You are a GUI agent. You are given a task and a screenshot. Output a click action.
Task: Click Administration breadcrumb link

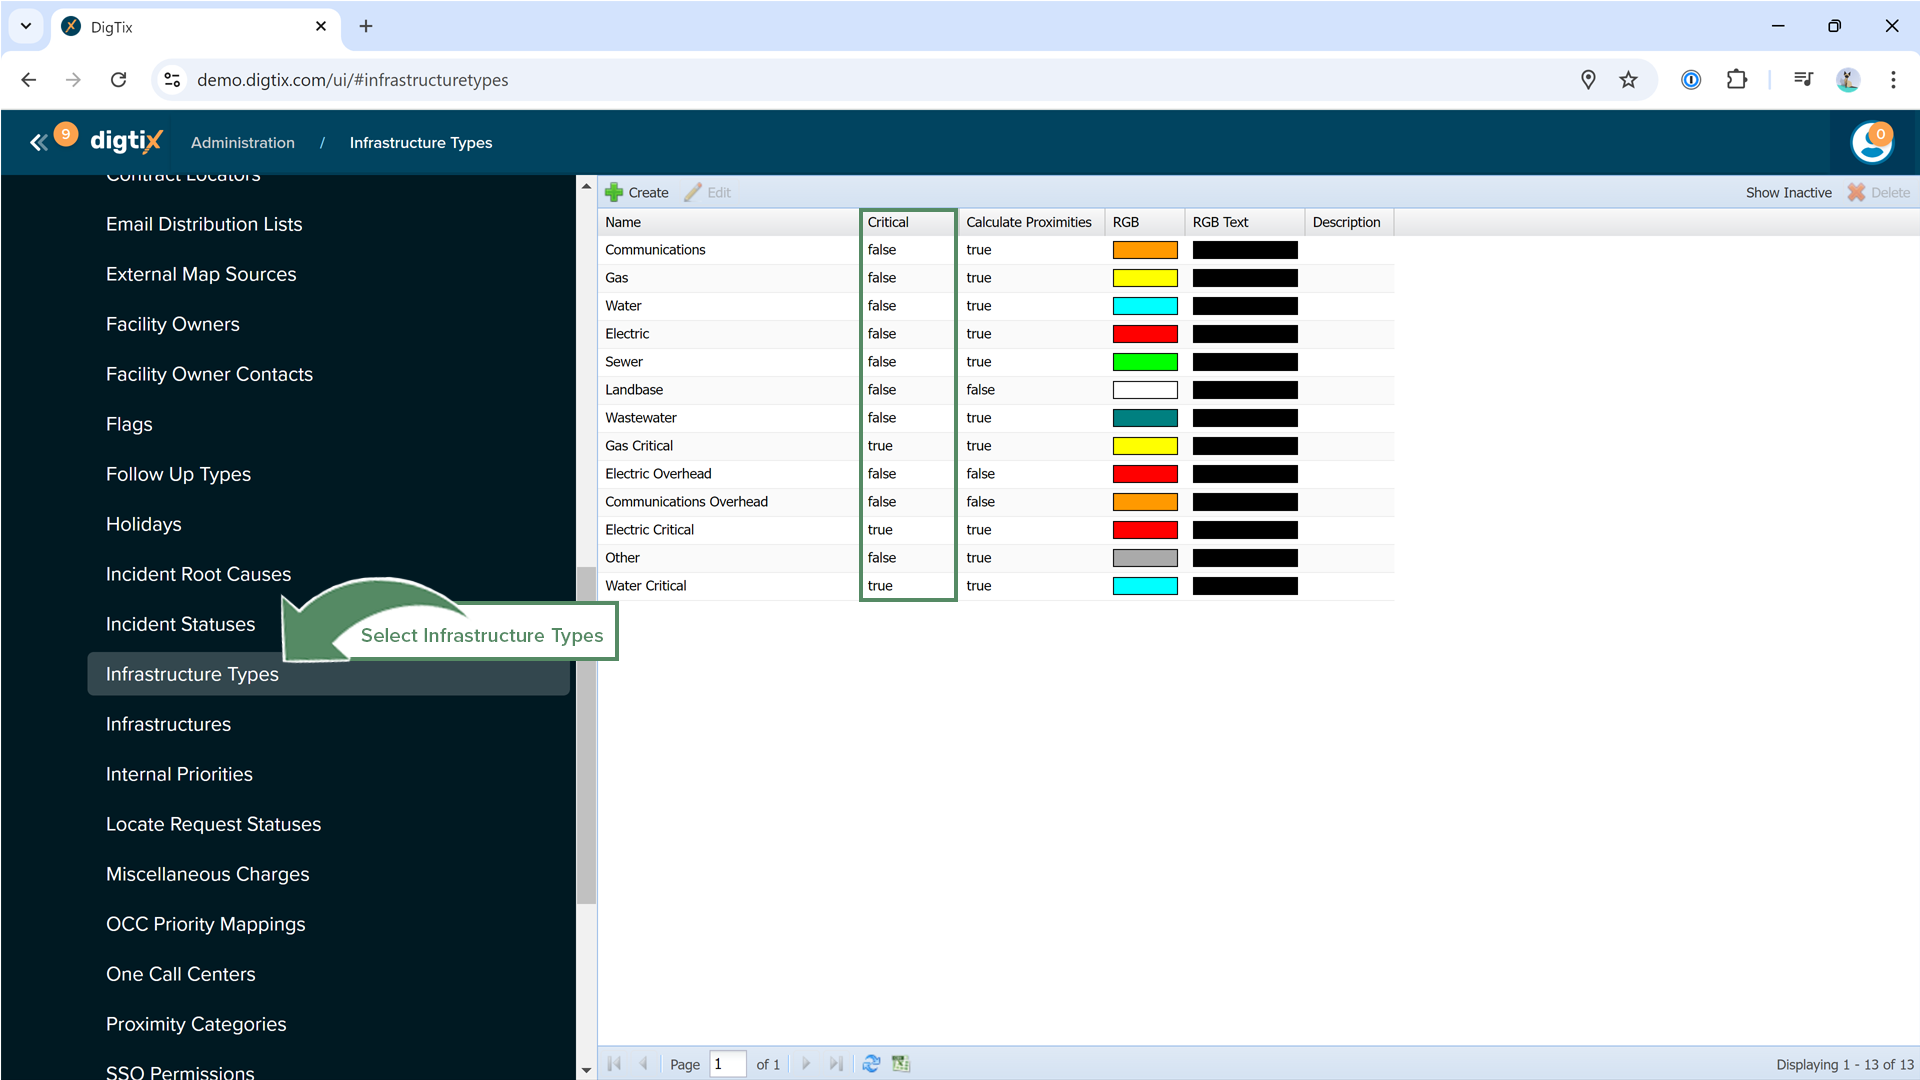[x=243, y=143]
